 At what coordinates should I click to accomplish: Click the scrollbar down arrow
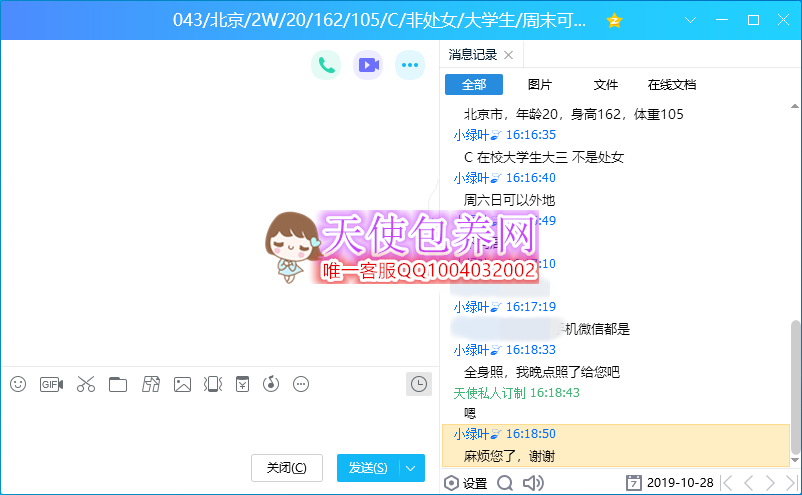coord(795,460)
